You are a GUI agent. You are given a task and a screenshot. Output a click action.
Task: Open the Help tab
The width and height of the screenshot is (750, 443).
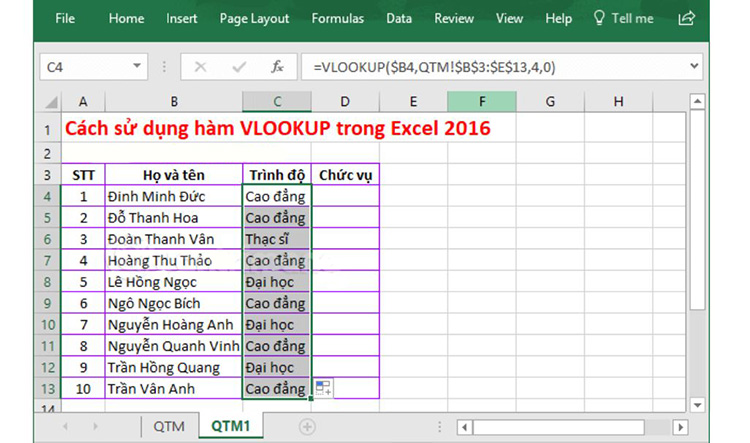(x=559, y=19)
